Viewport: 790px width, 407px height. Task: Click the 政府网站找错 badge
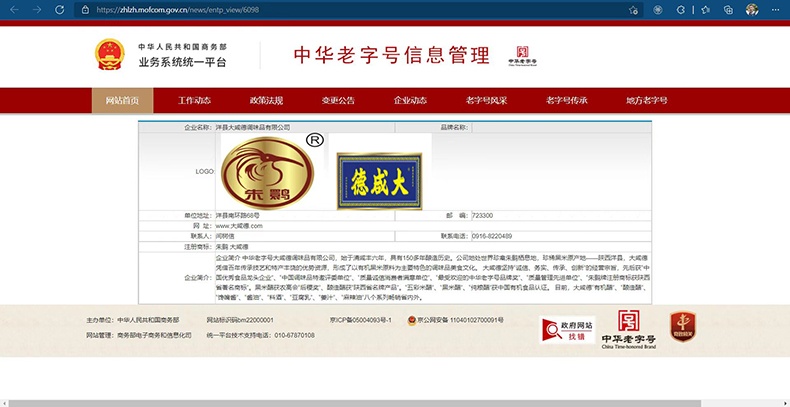tap(567, 330)
